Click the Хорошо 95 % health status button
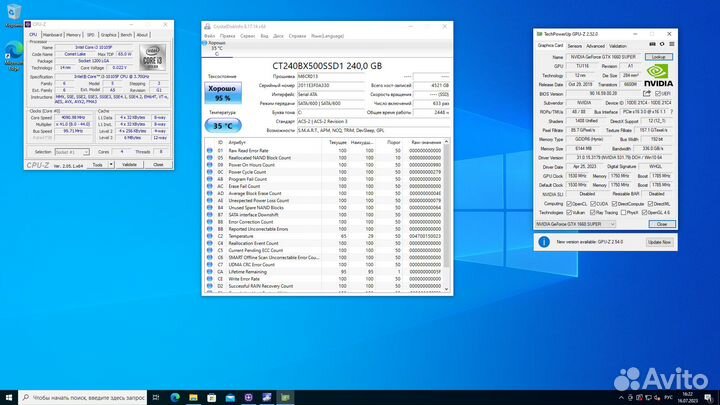Image resolution: width=720 pixels, height=405 pixels. 223,93
